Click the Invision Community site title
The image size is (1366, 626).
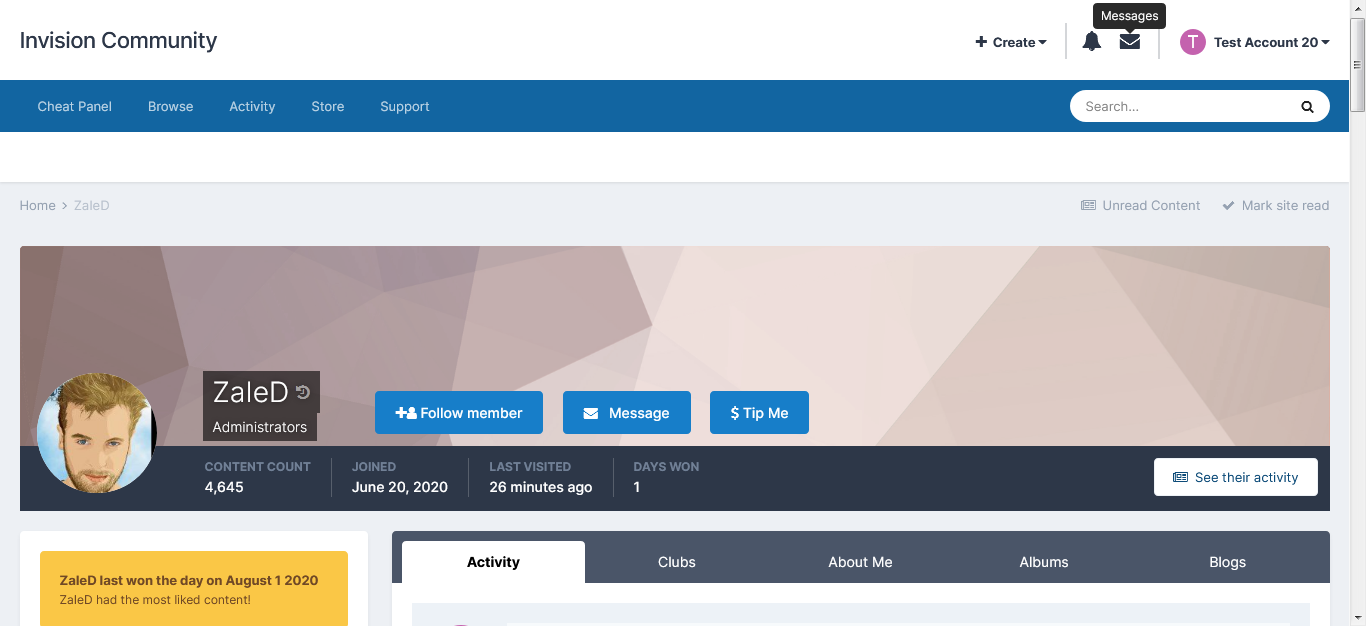[x=118, y=40]
